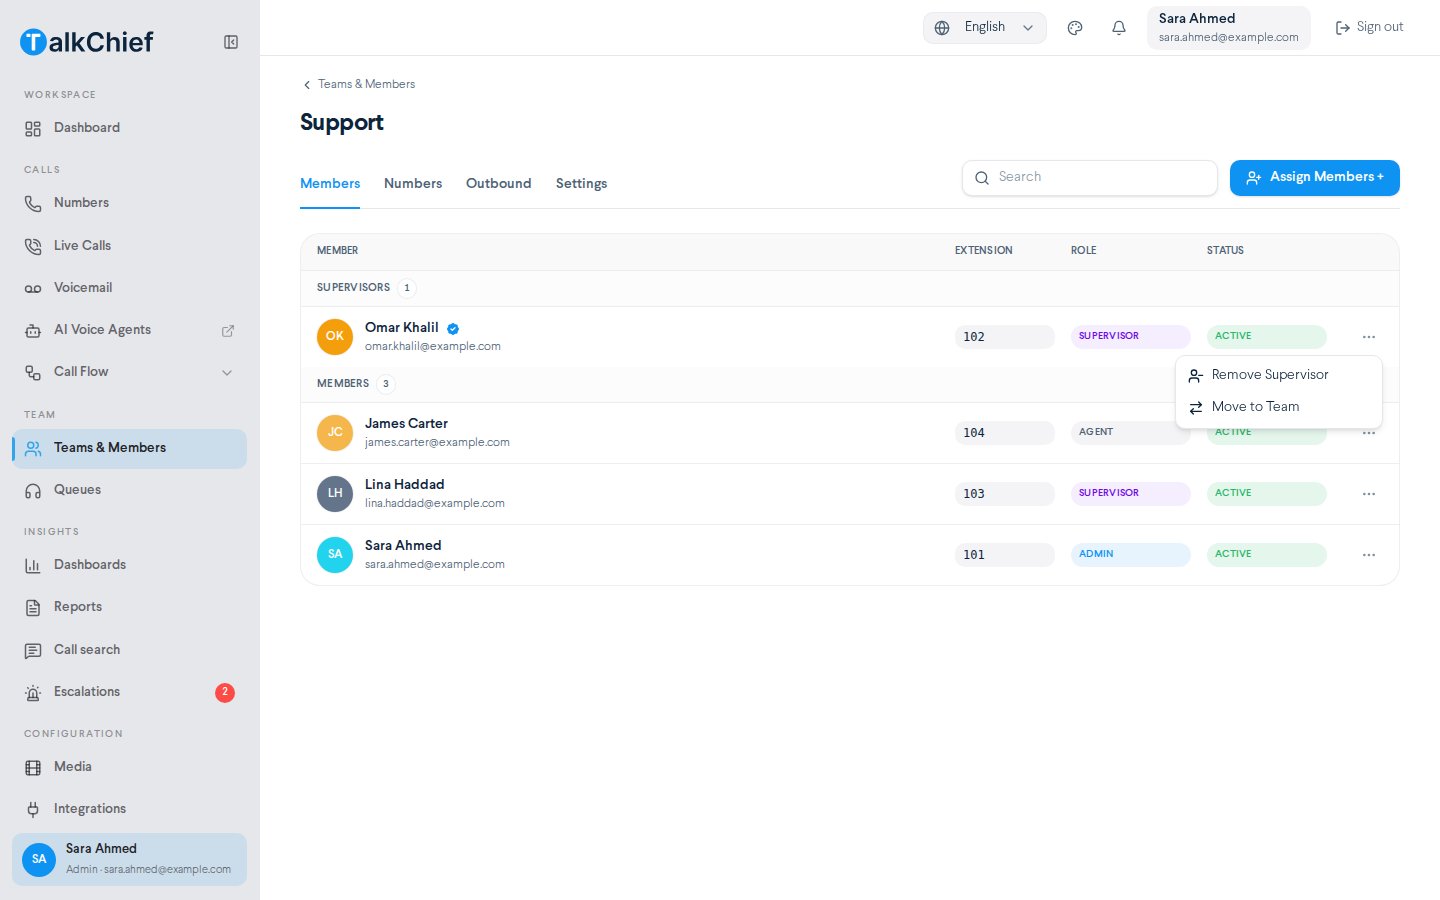Open row actions for Omar Khalil
The height and width of the screenshot is (900, 1440).
[1369, 337]
